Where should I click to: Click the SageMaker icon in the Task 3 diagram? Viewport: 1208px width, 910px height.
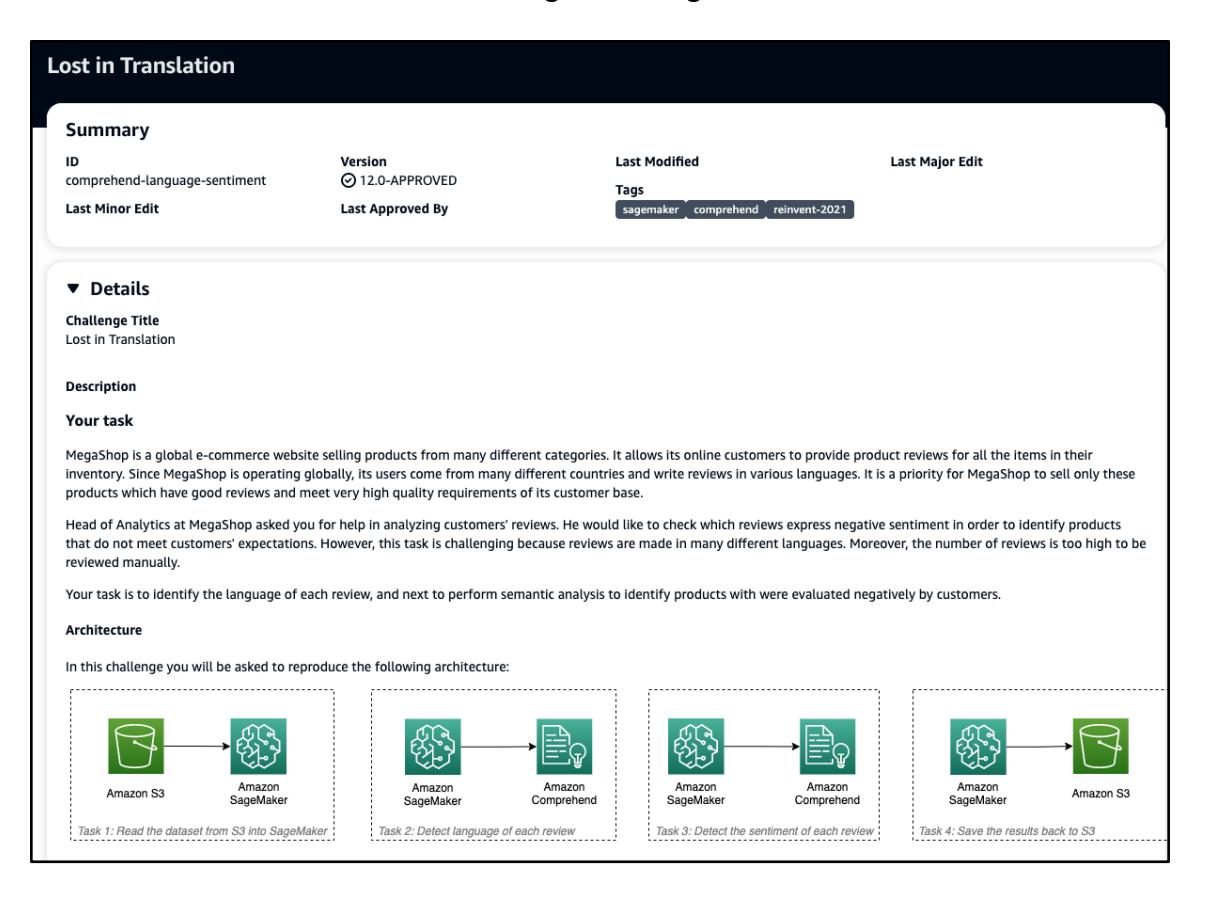tap(696, 745)
